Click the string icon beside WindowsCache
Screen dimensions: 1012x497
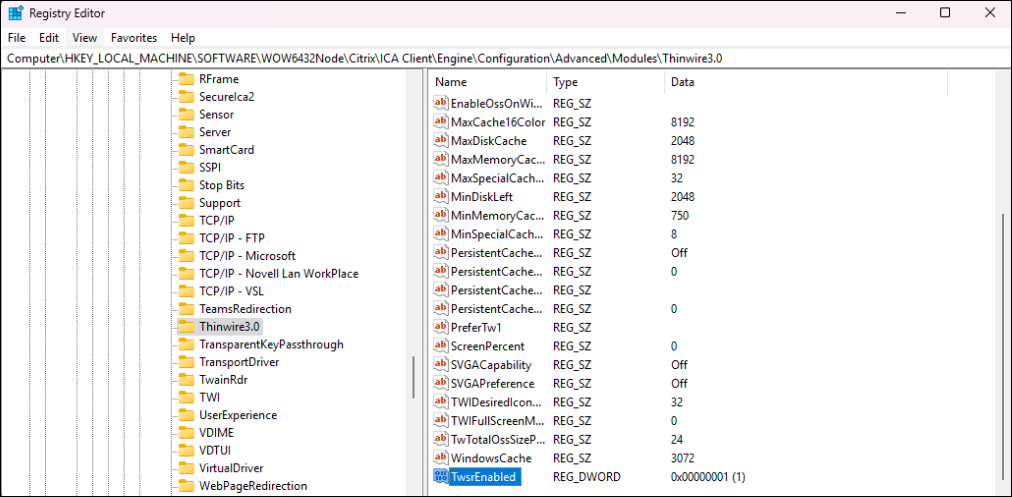coord(441,459)
